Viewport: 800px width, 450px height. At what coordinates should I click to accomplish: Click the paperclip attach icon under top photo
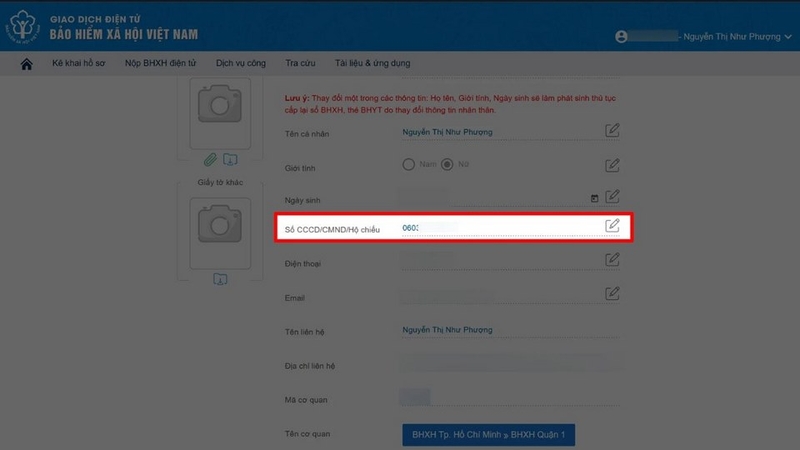coord(210,160)
